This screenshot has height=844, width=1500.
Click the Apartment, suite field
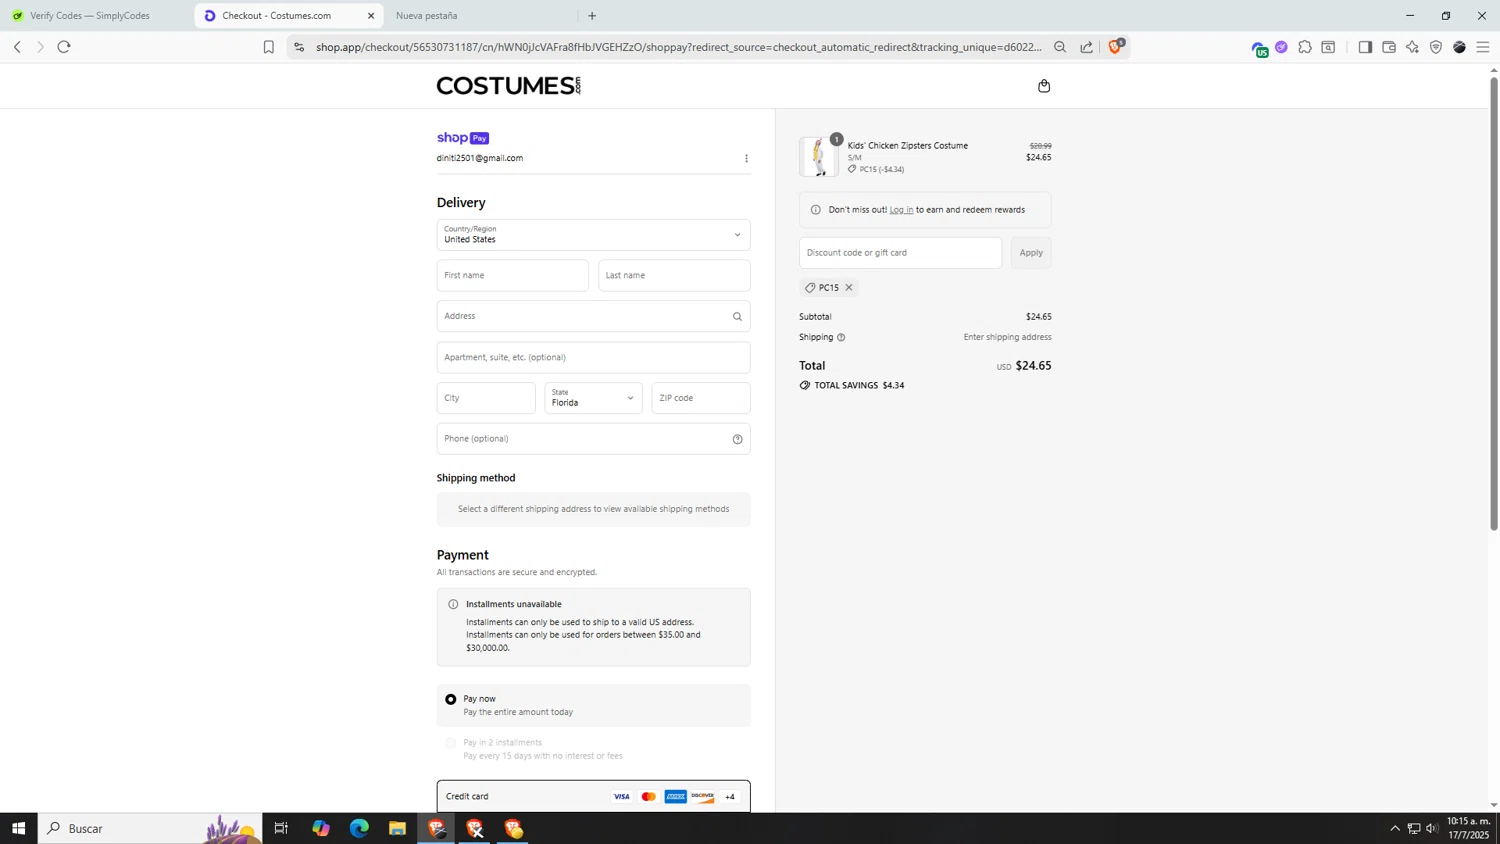[593, 357]
